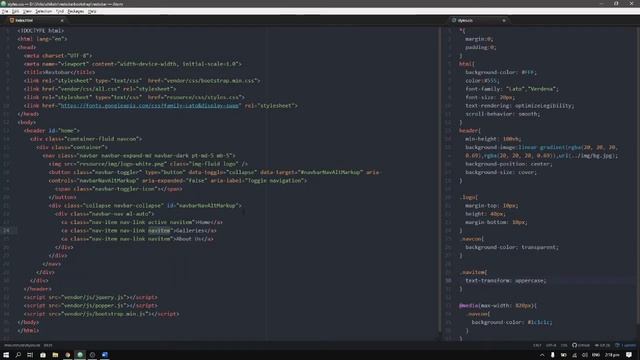
Task: Click the CRLF line ending selector
Action: pos(537,345)
